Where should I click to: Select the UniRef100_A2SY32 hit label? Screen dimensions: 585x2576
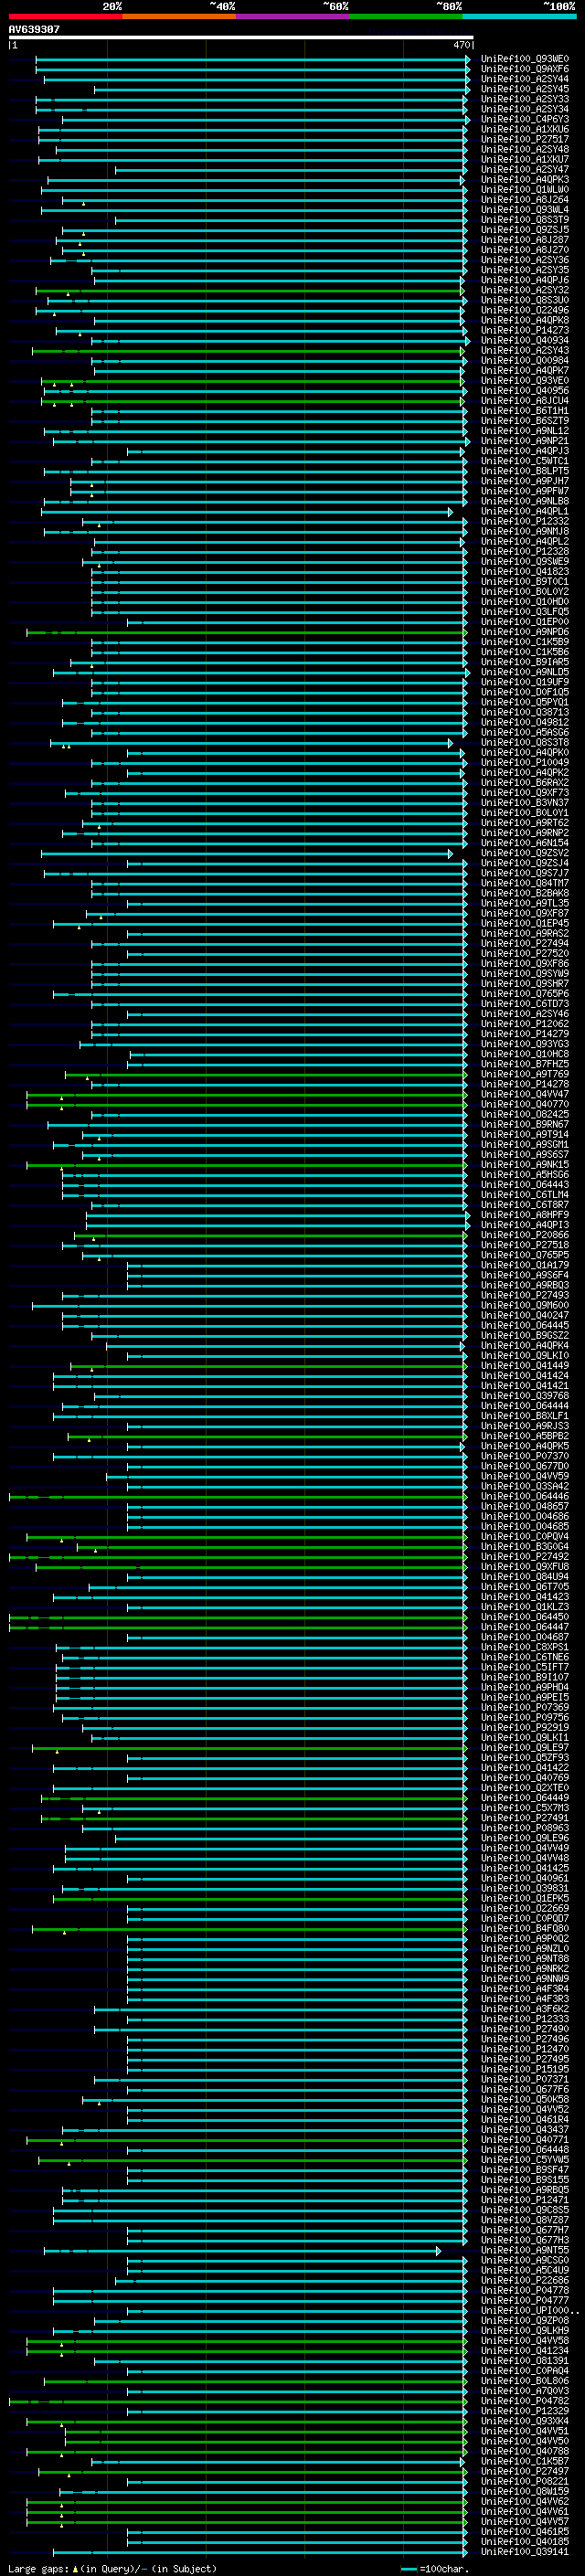click(x=525, y=290)
